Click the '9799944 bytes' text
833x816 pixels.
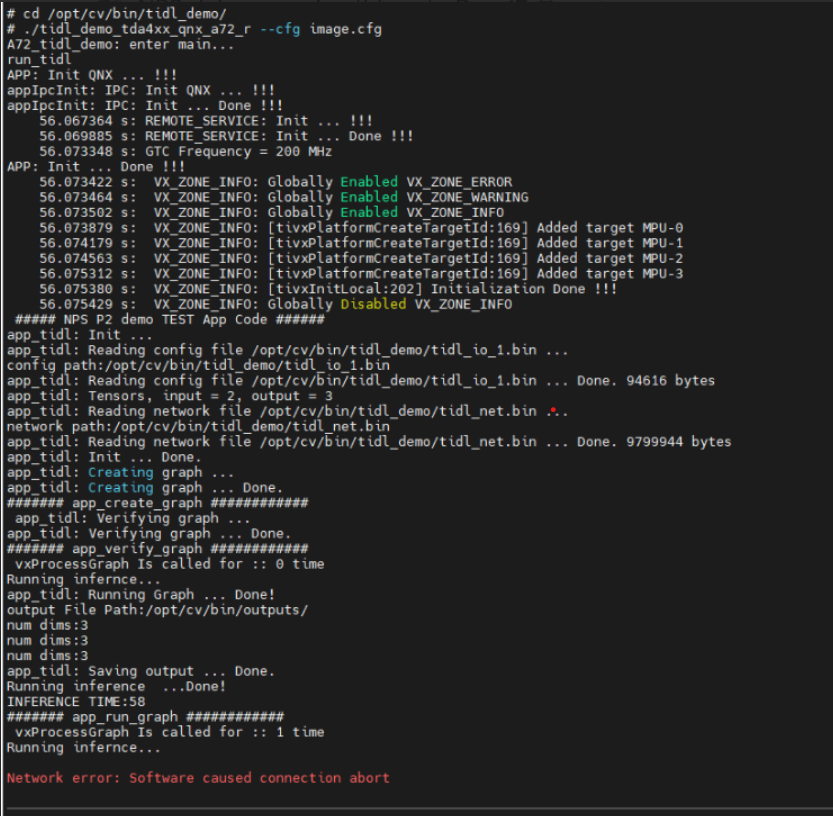click(678, 441)
